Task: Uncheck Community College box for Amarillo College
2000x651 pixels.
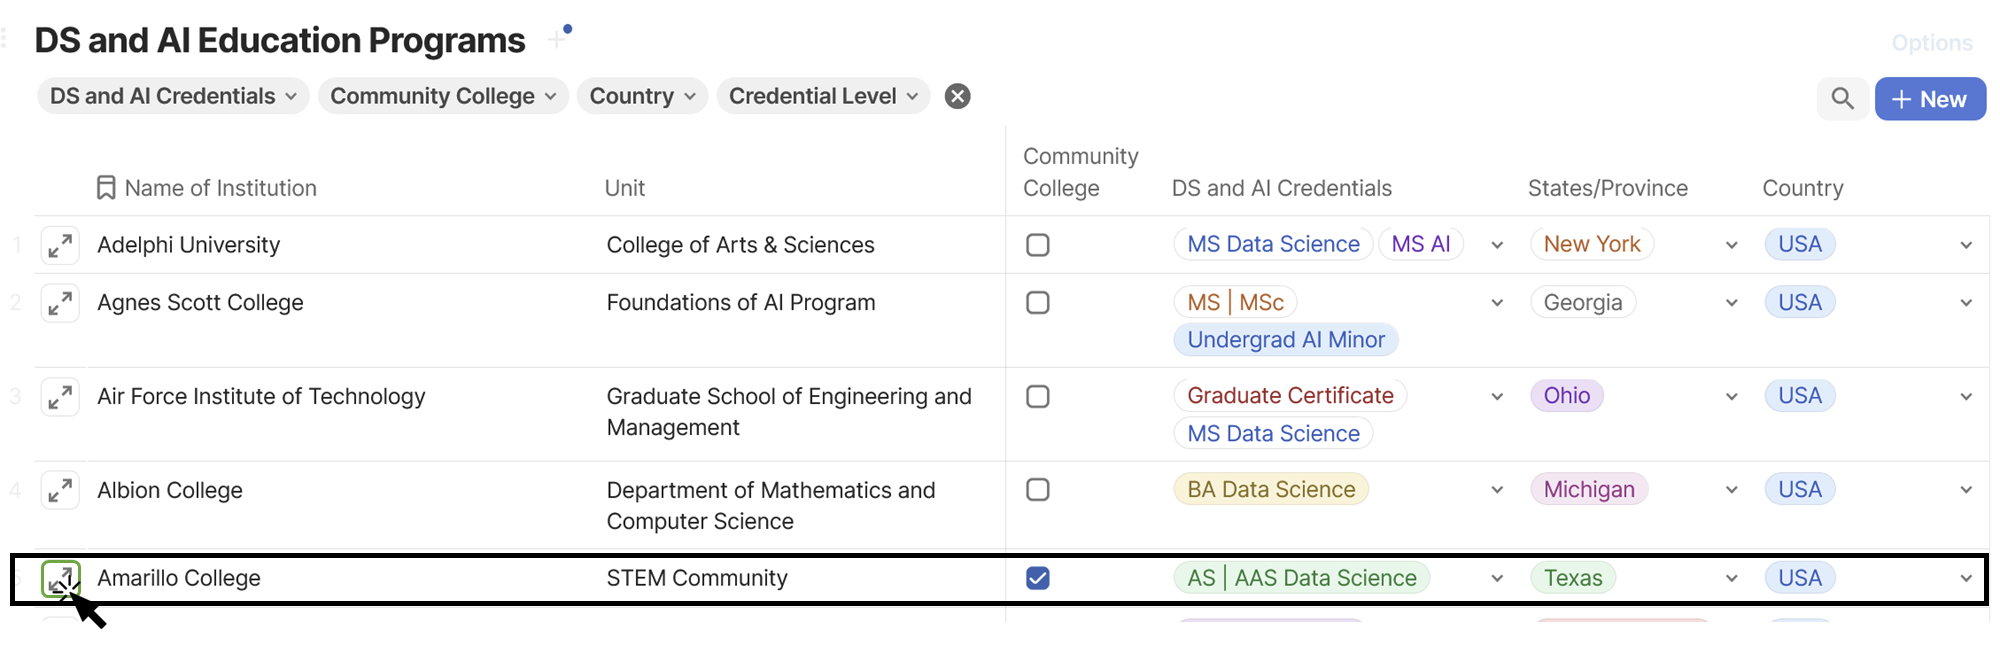Action: coord(1037,578)
